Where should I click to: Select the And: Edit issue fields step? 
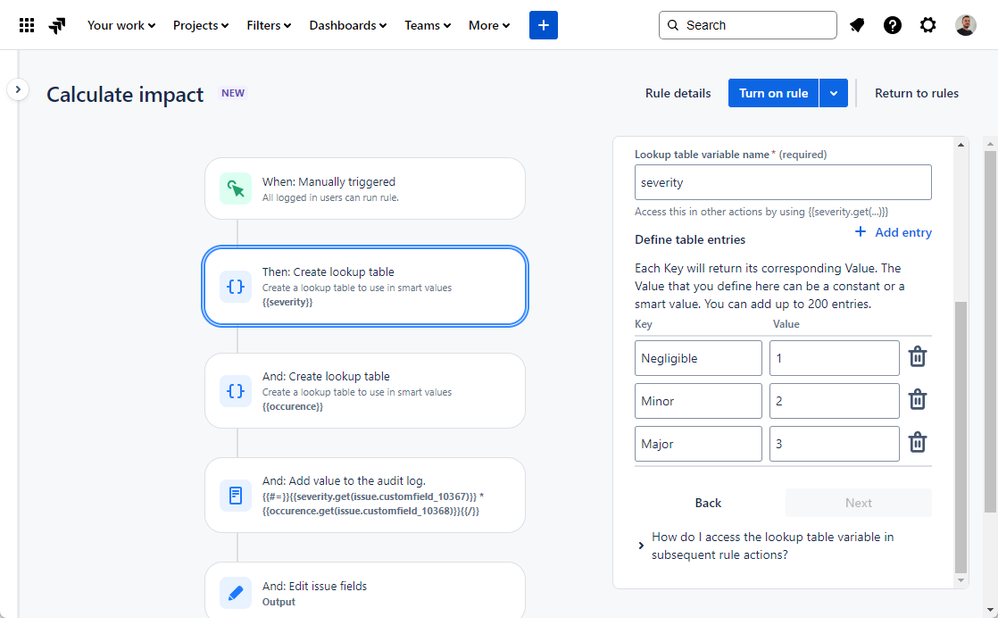pos(365,590)
